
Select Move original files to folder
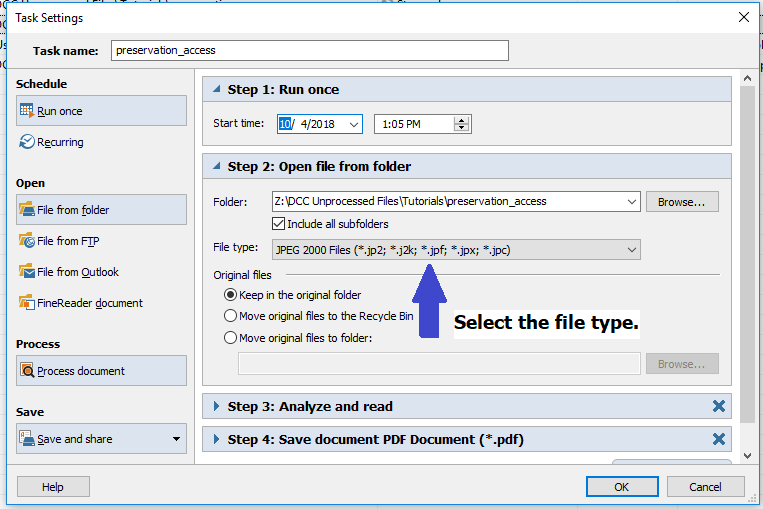(x=231, y=338)
